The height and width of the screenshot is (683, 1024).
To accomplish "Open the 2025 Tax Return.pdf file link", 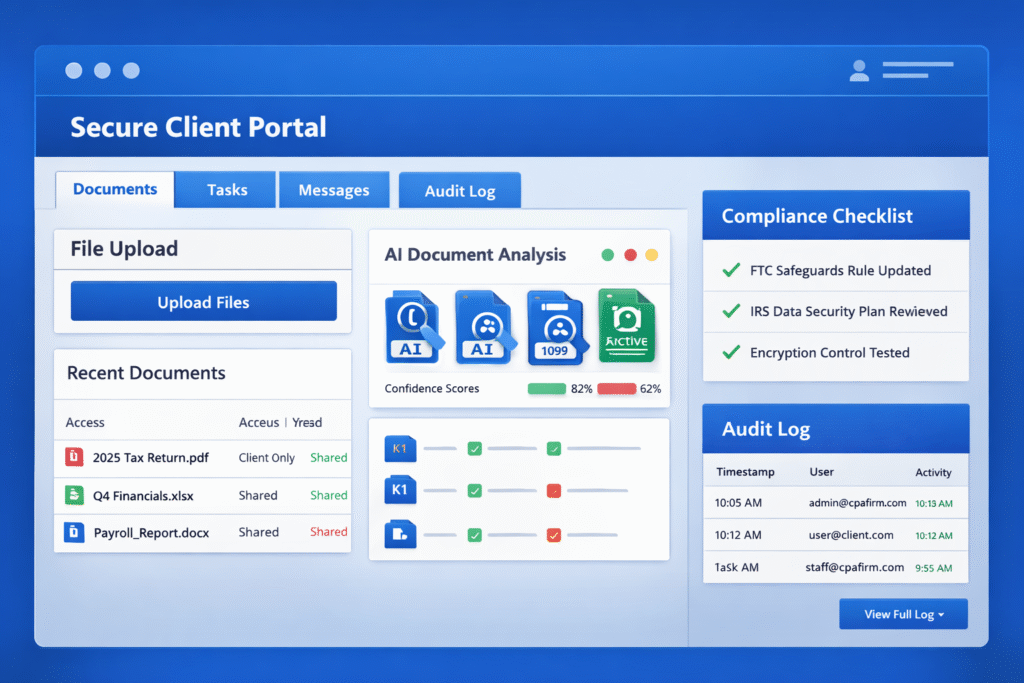I will [150, 457].
